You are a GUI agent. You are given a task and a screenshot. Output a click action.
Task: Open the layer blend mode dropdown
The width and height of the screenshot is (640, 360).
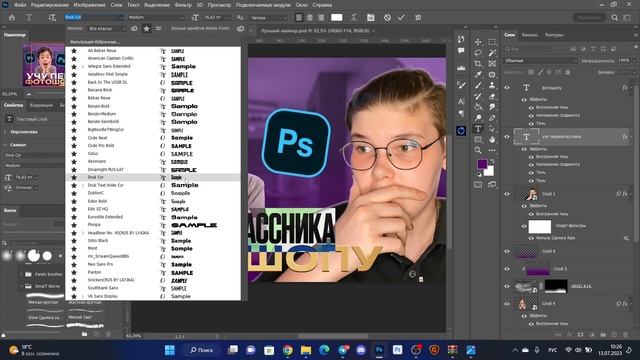point(541,60)
